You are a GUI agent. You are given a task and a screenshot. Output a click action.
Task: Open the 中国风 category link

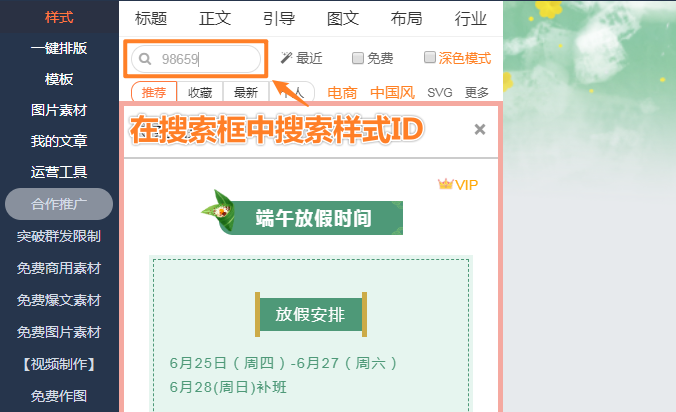392,92
